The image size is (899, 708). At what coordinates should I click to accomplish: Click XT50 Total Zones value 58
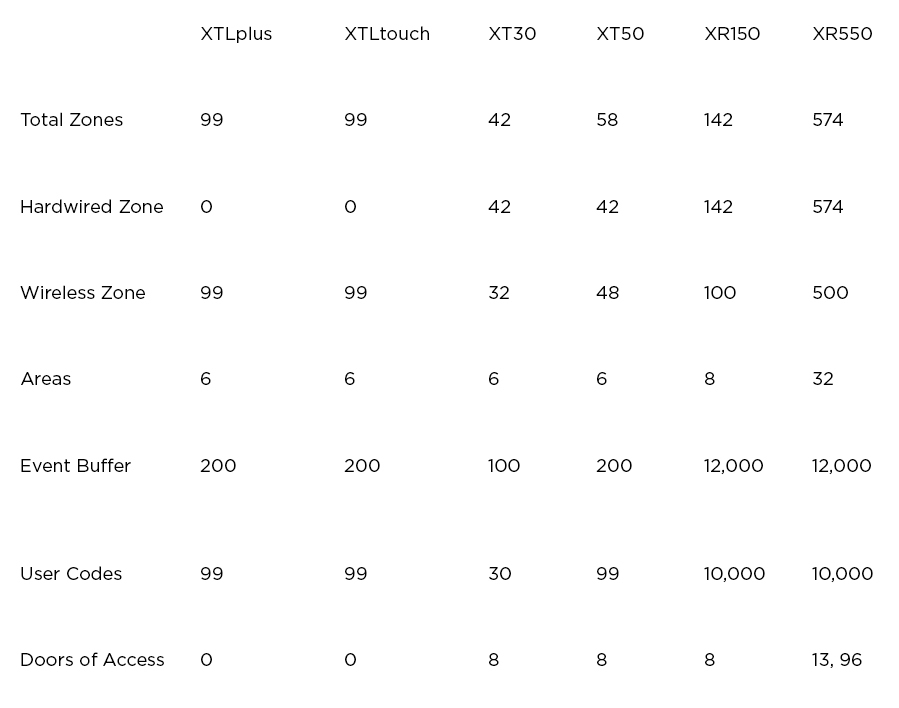(607, 120)
